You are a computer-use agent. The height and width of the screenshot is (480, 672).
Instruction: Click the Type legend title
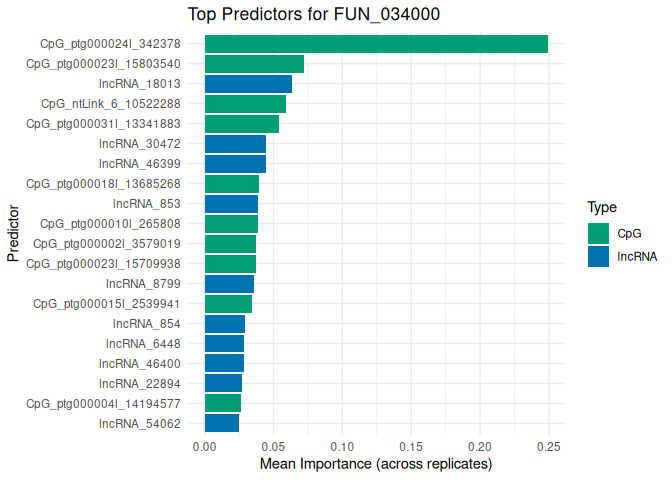pos(601,207)
